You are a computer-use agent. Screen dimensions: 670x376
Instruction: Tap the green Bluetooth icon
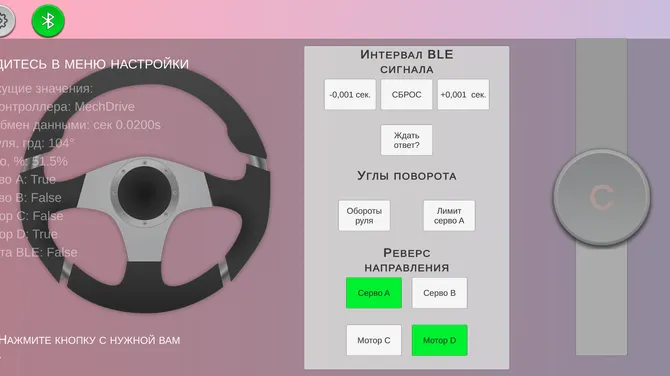[48, 21]
